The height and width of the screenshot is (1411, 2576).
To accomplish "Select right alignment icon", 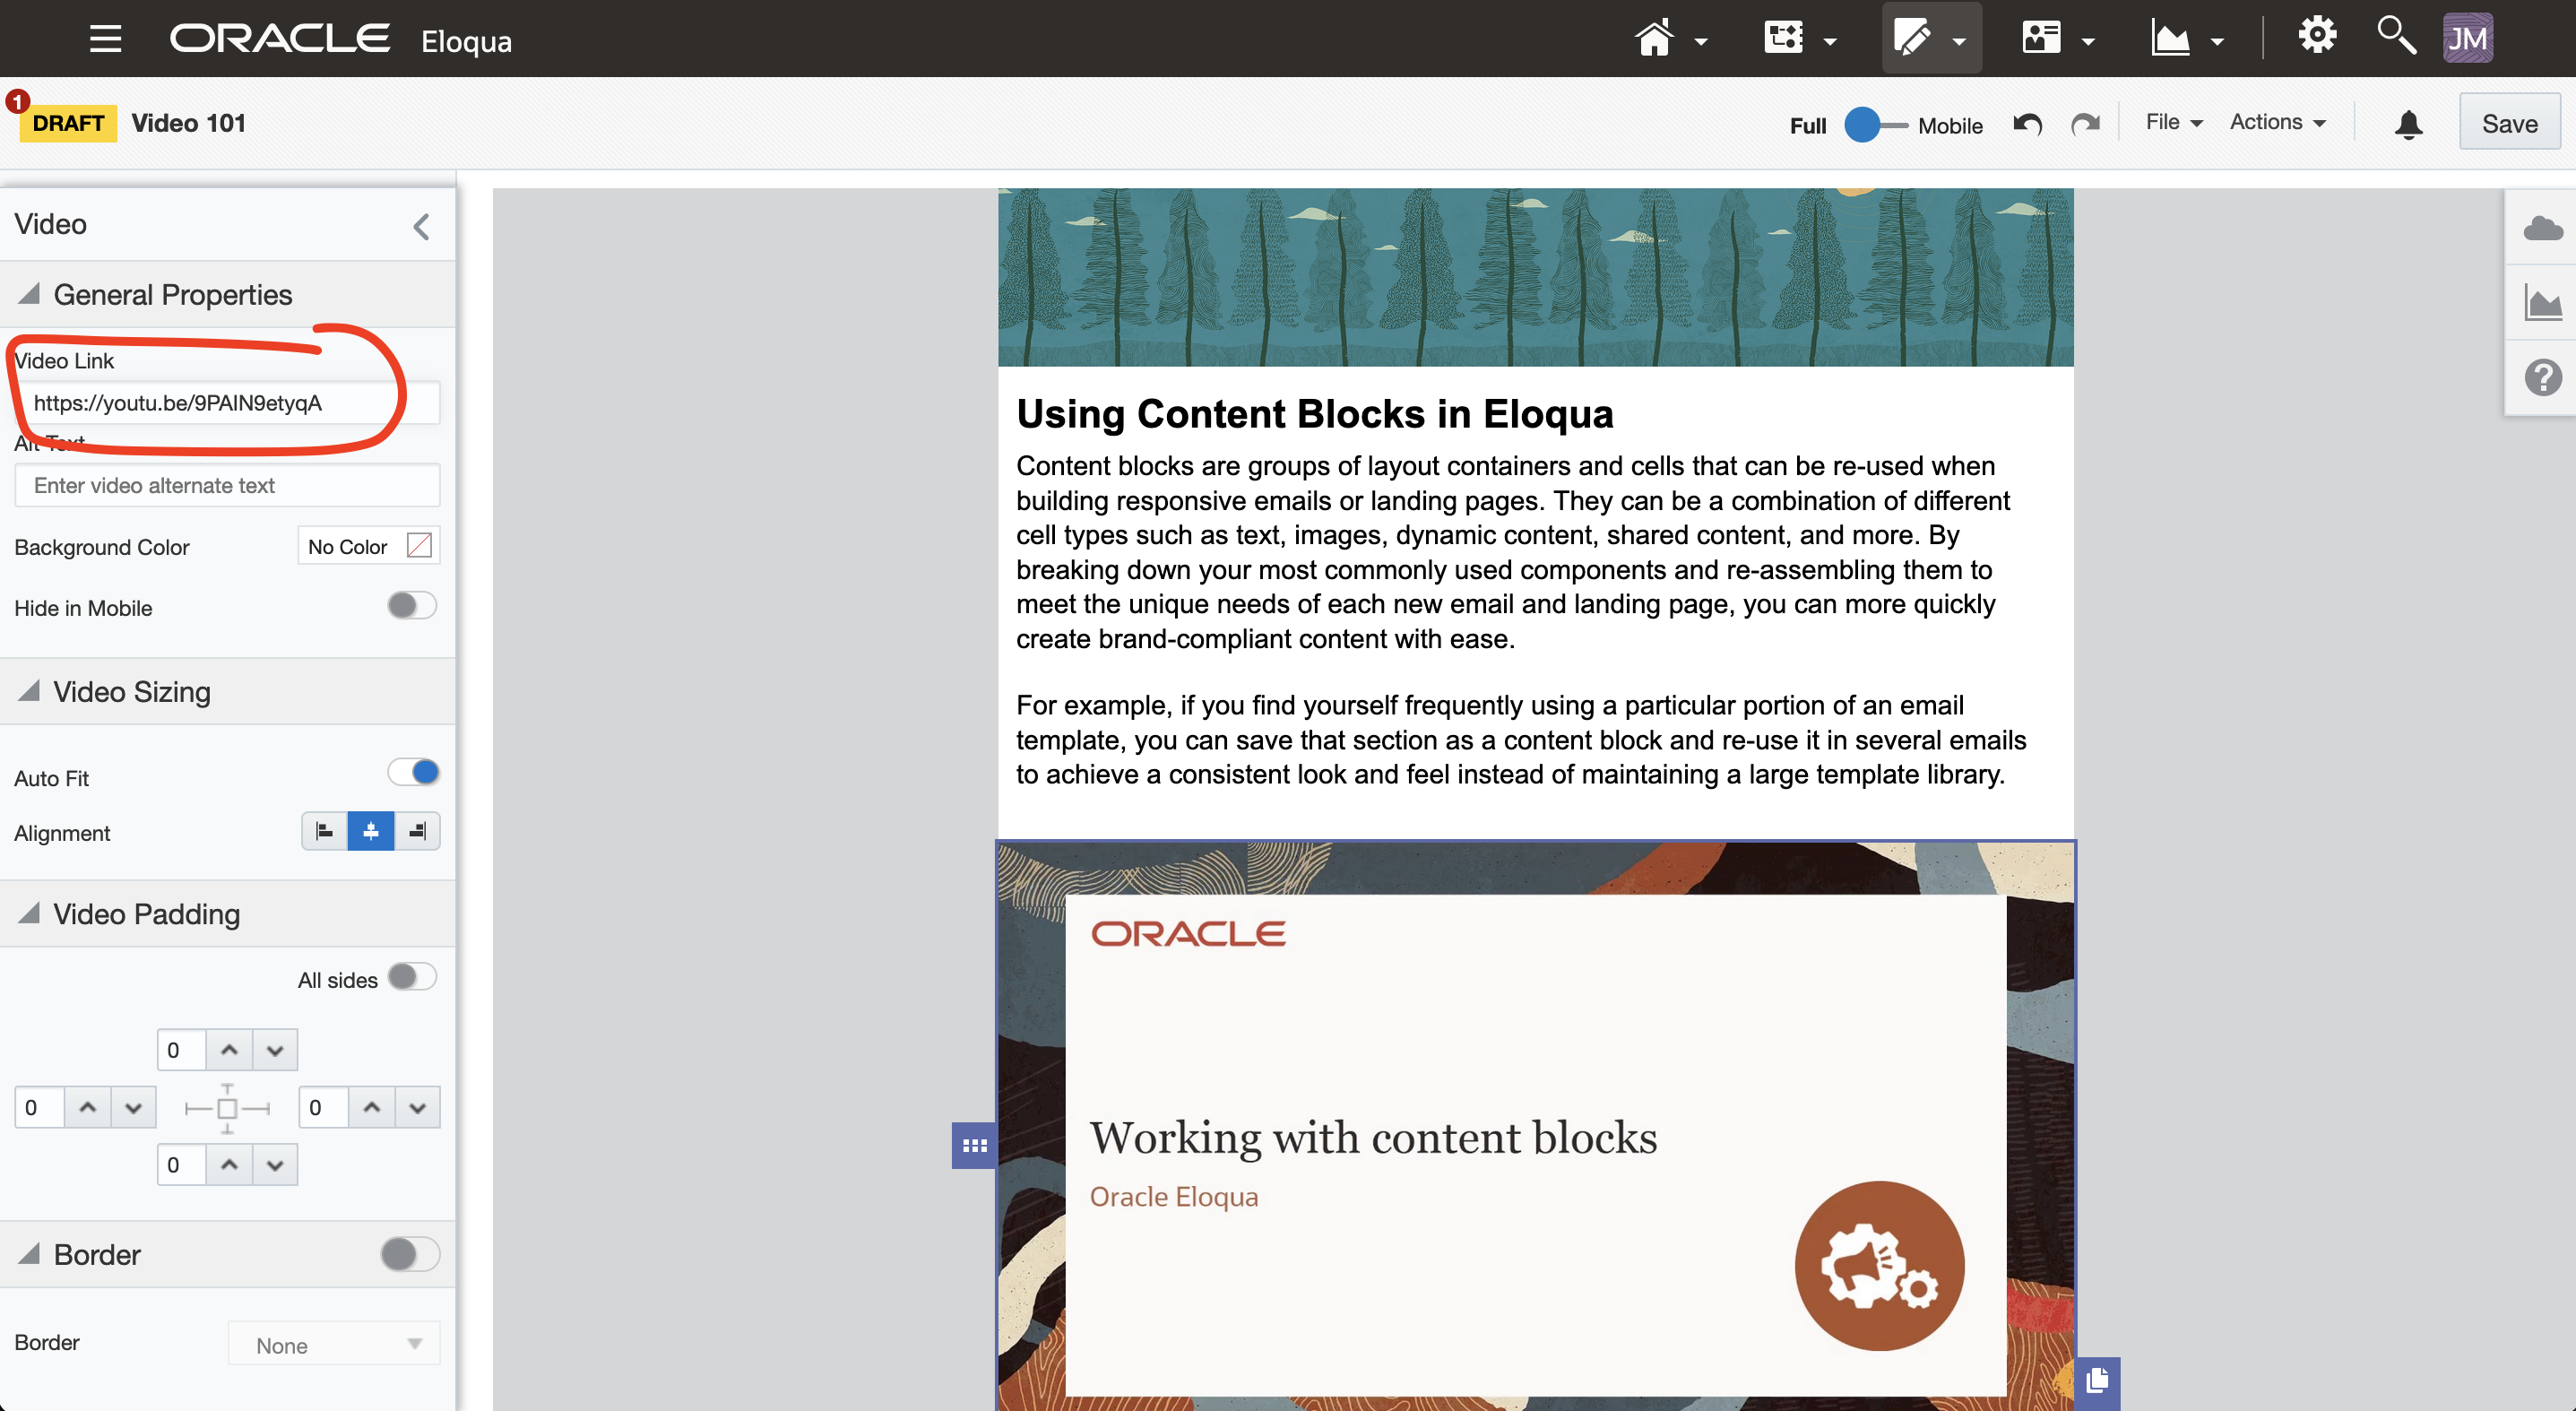I will (x=417, y=831).
